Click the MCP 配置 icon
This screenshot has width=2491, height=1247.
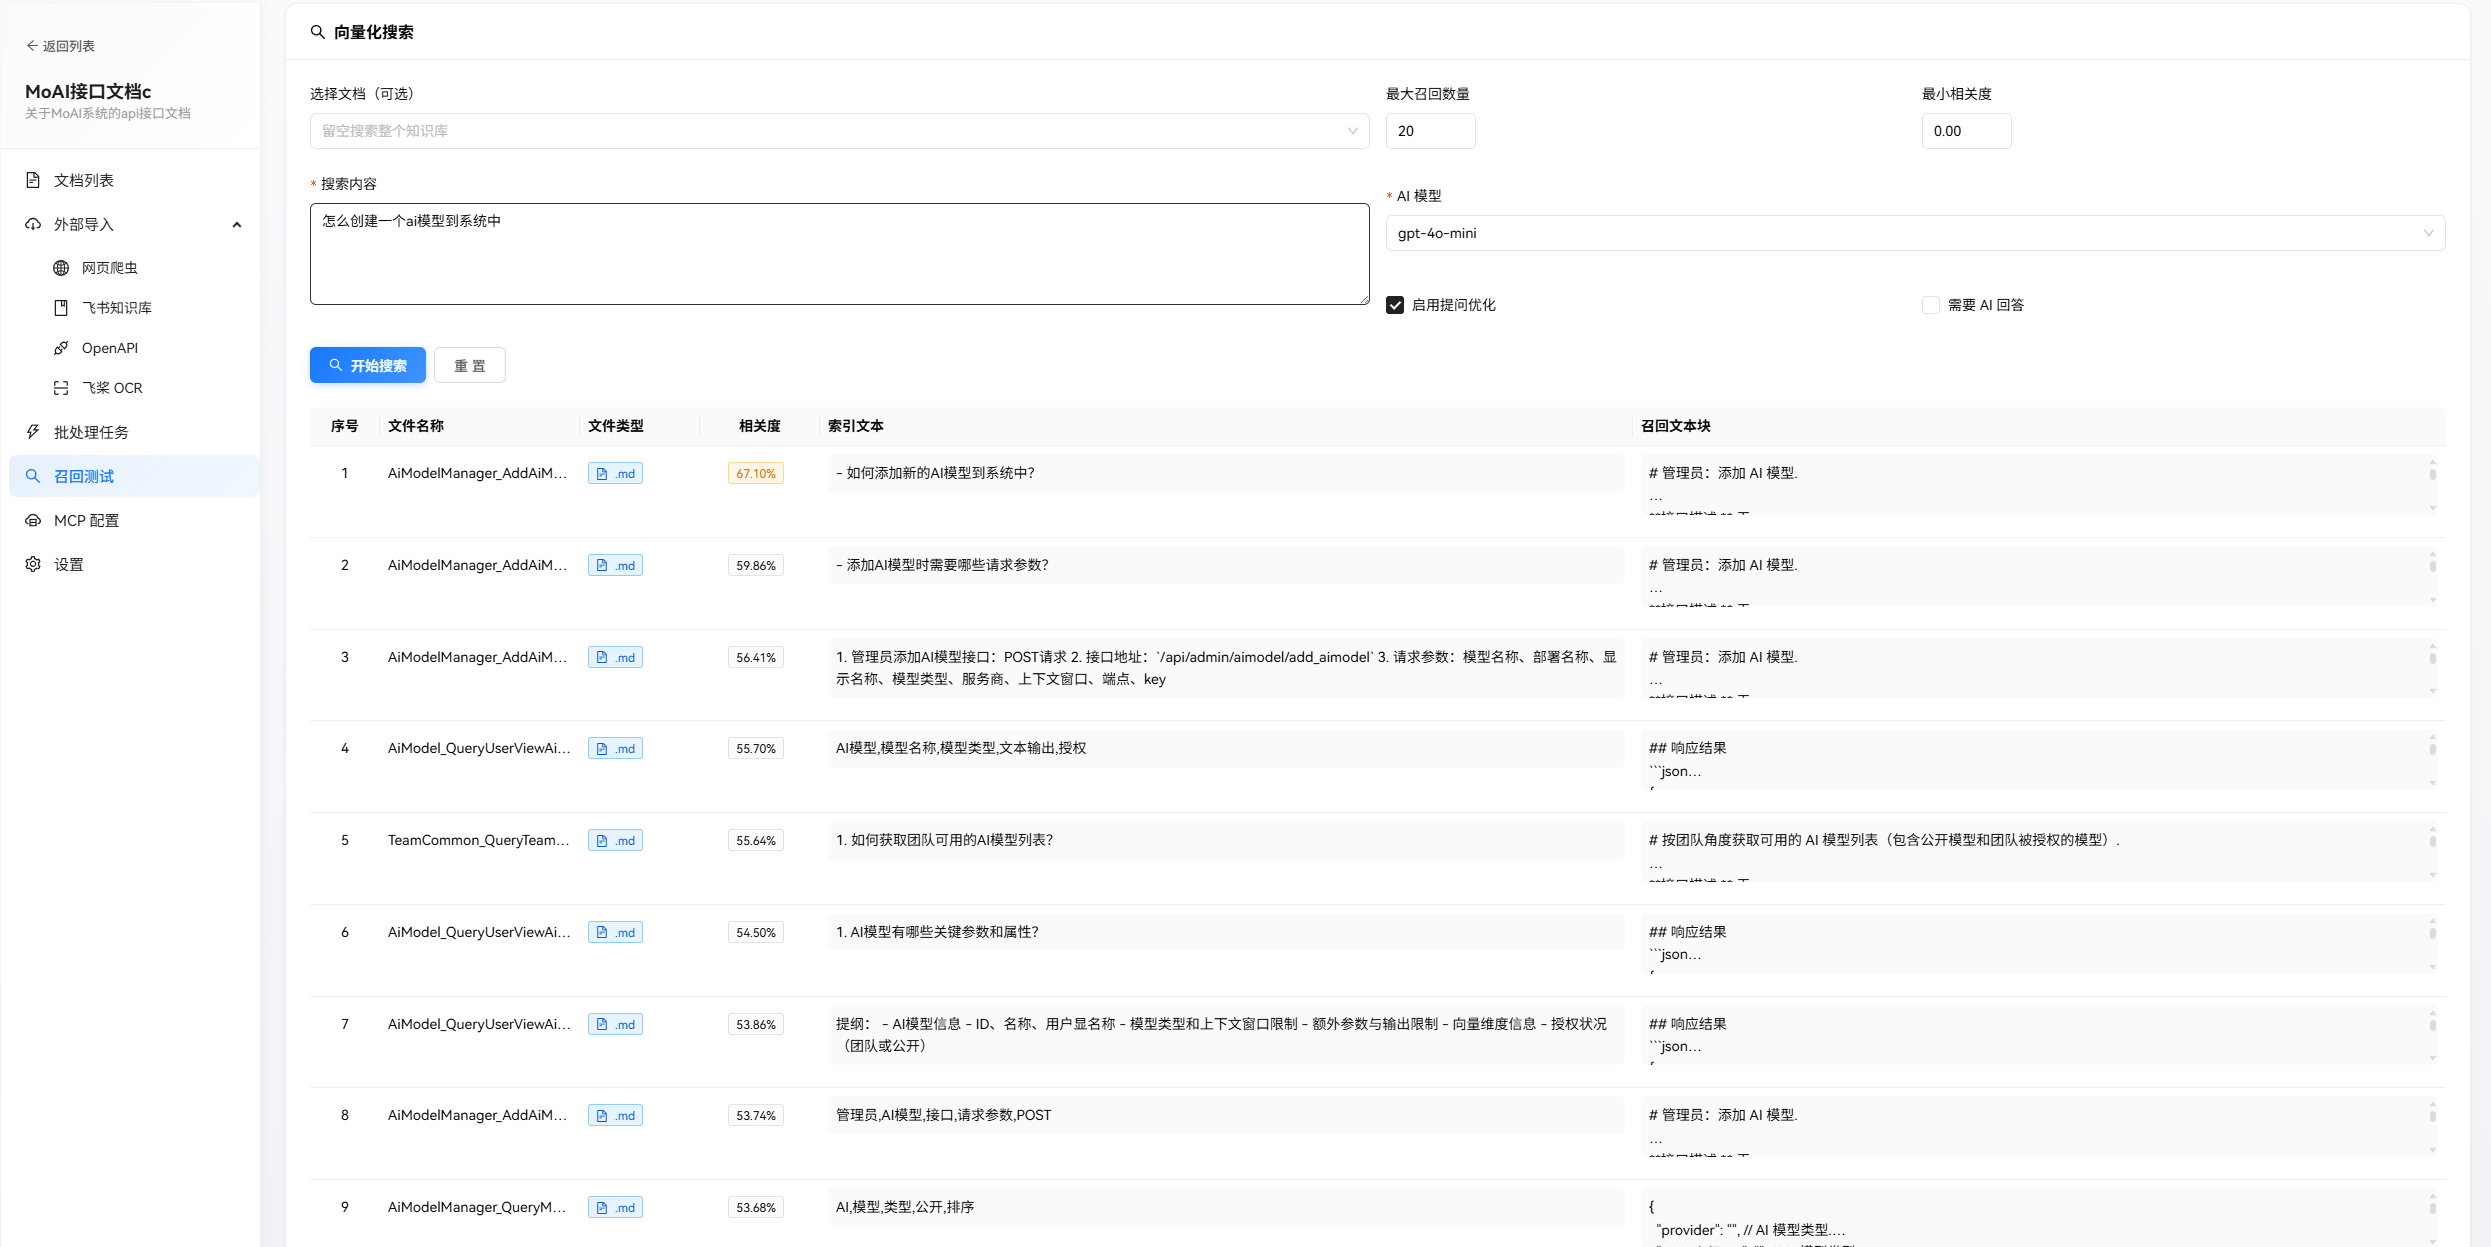tap(33, 520)
